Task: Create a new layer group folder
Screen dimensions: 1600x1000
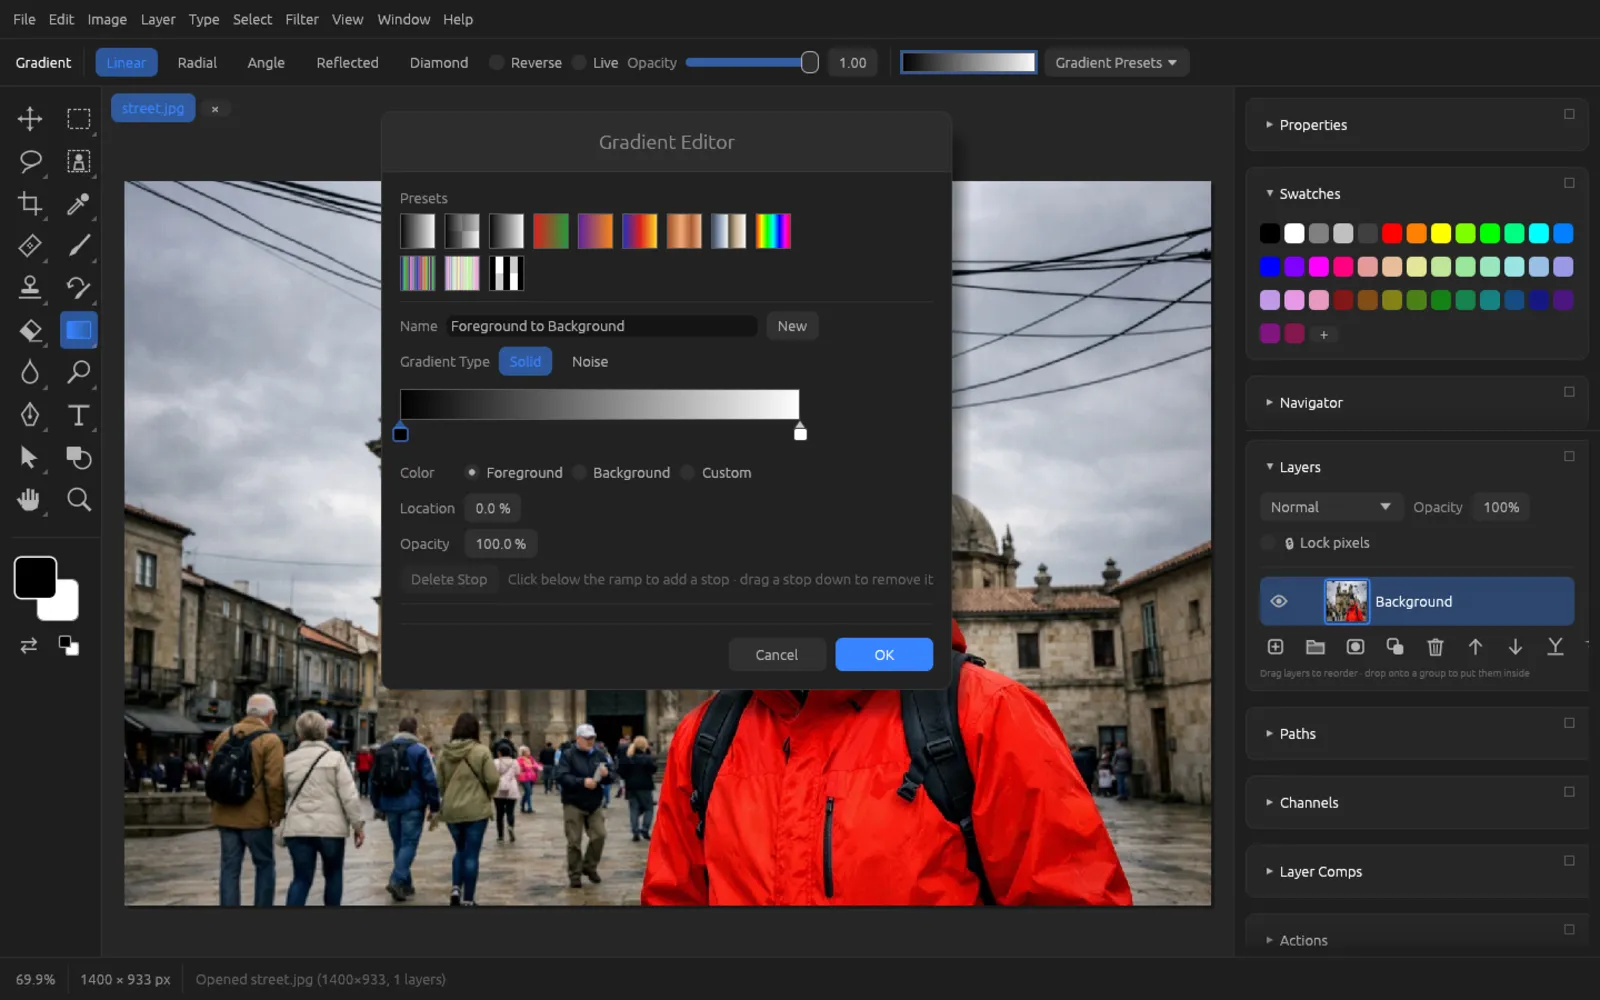Action: [1315, 647]
